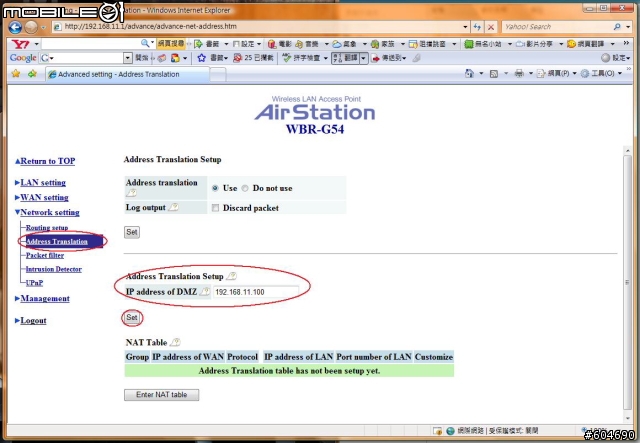Screen dimensions: 640x443
Task: Click the Yahoo toolbar search input
Action: tap(91, 44)
